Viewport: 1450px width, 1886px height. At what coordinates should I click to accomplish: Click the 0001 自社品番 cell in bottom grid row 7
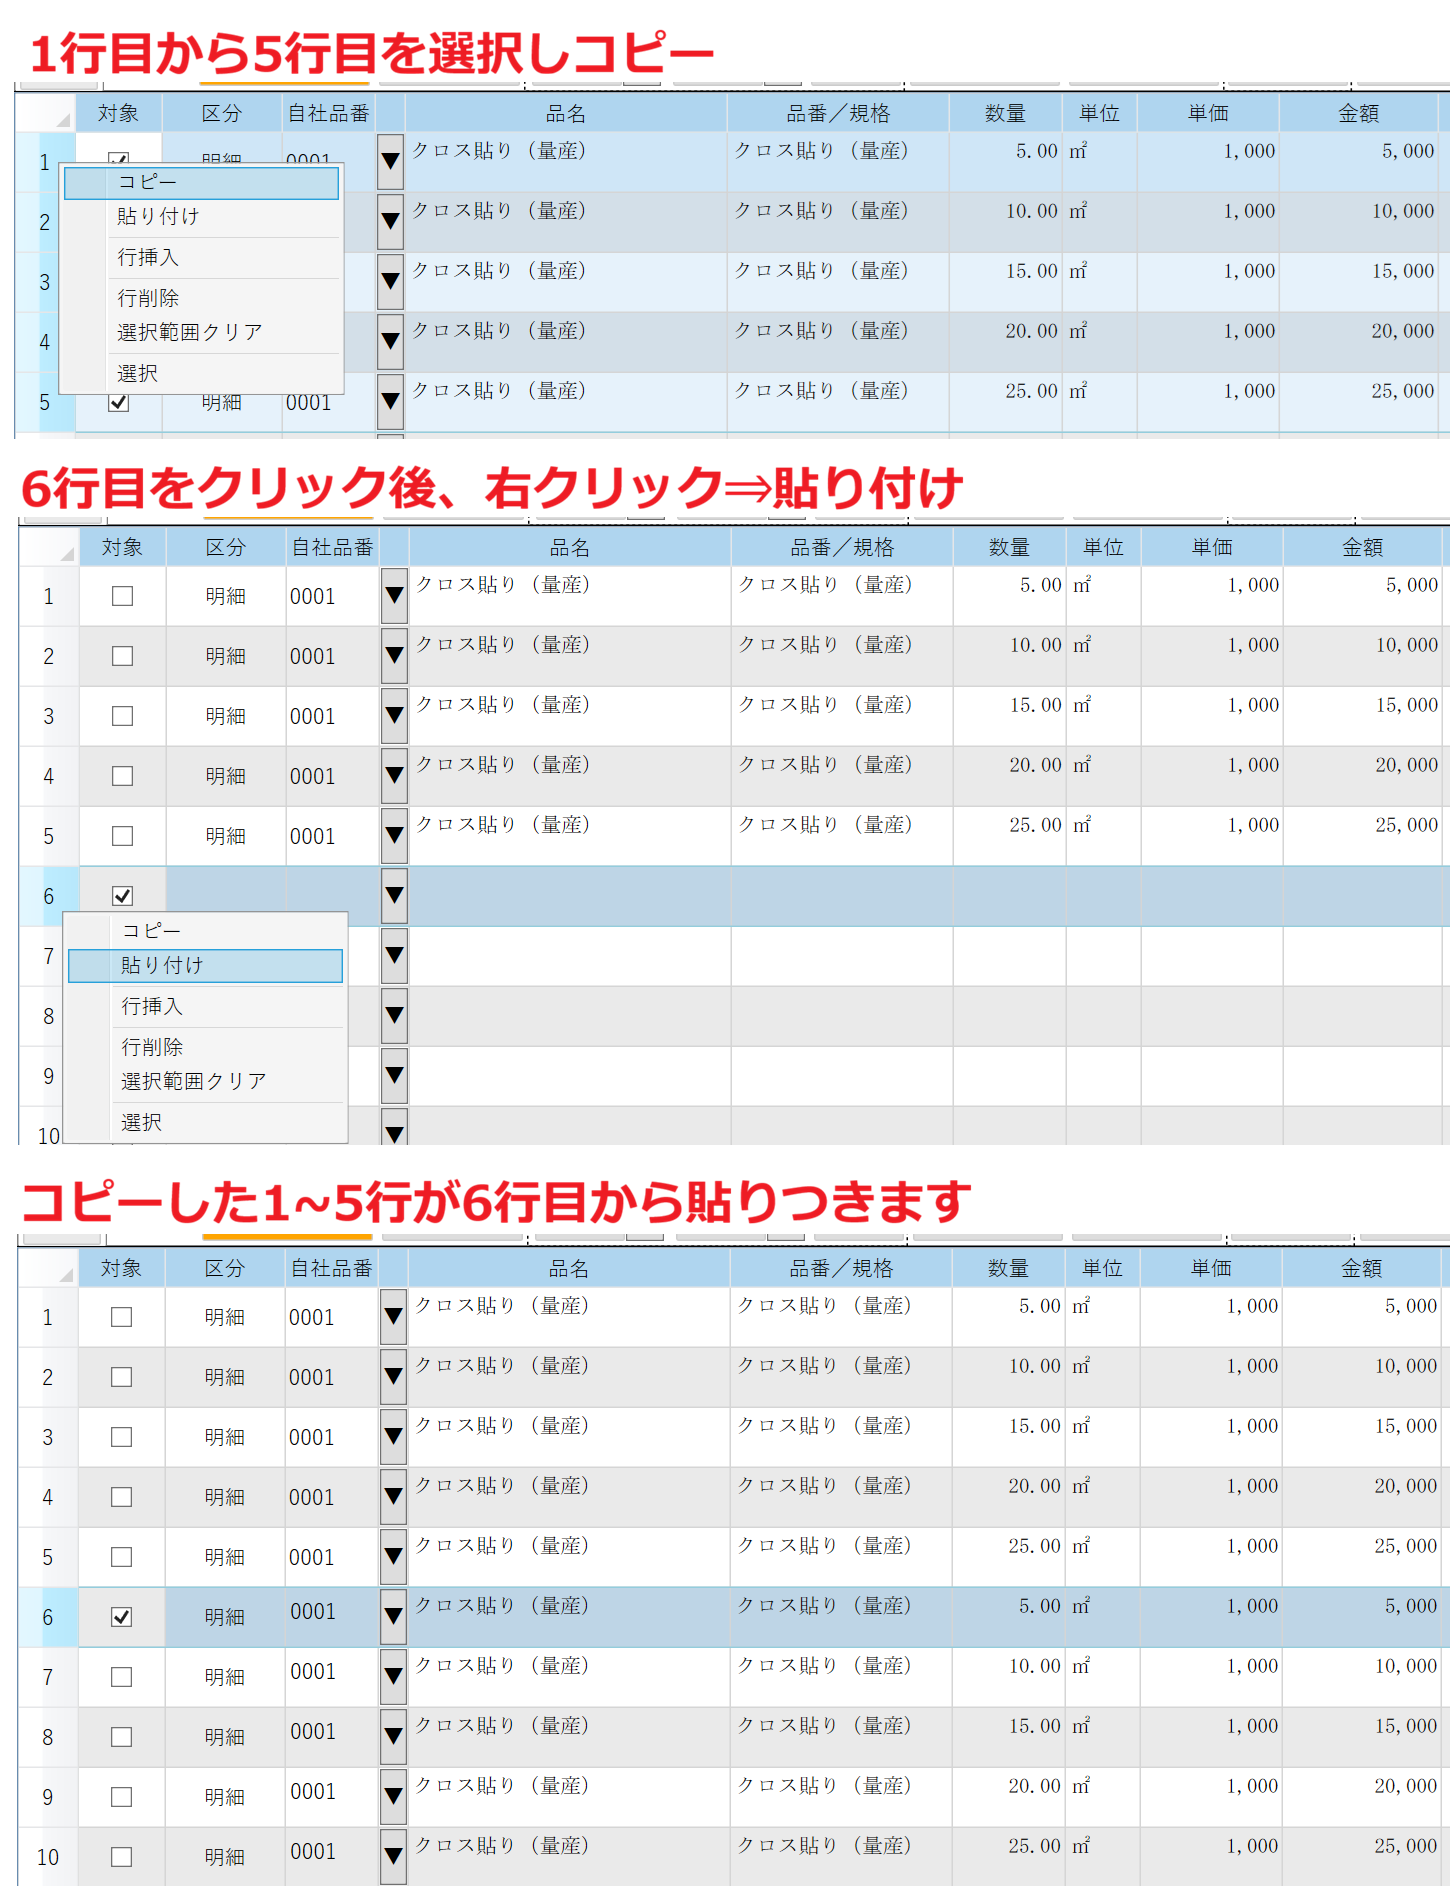point(313,1672)
